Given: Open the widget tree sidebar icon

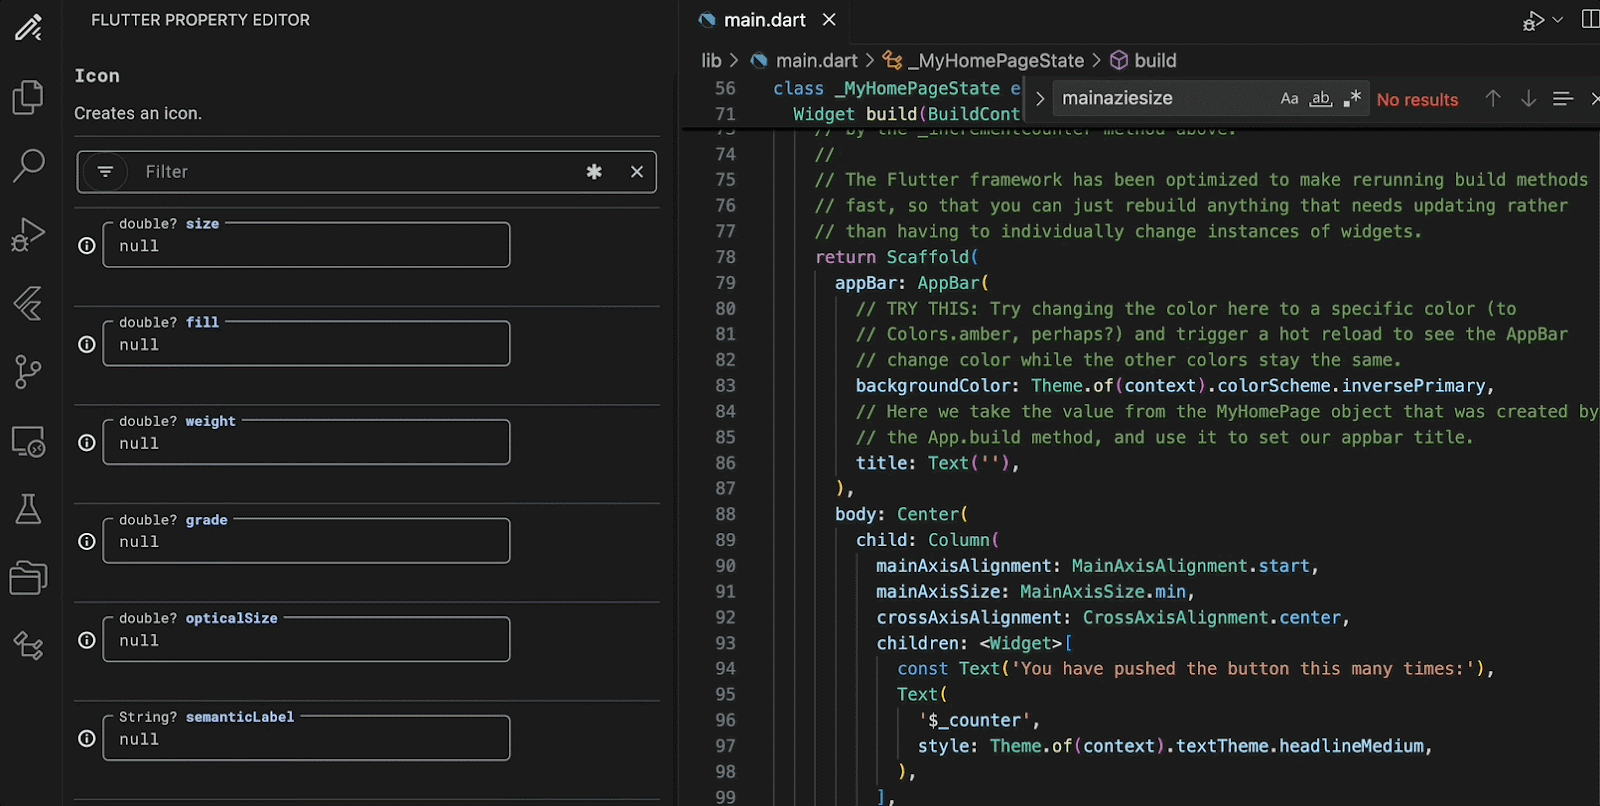Looking at the screenshot, I should [x=28, y=646].
